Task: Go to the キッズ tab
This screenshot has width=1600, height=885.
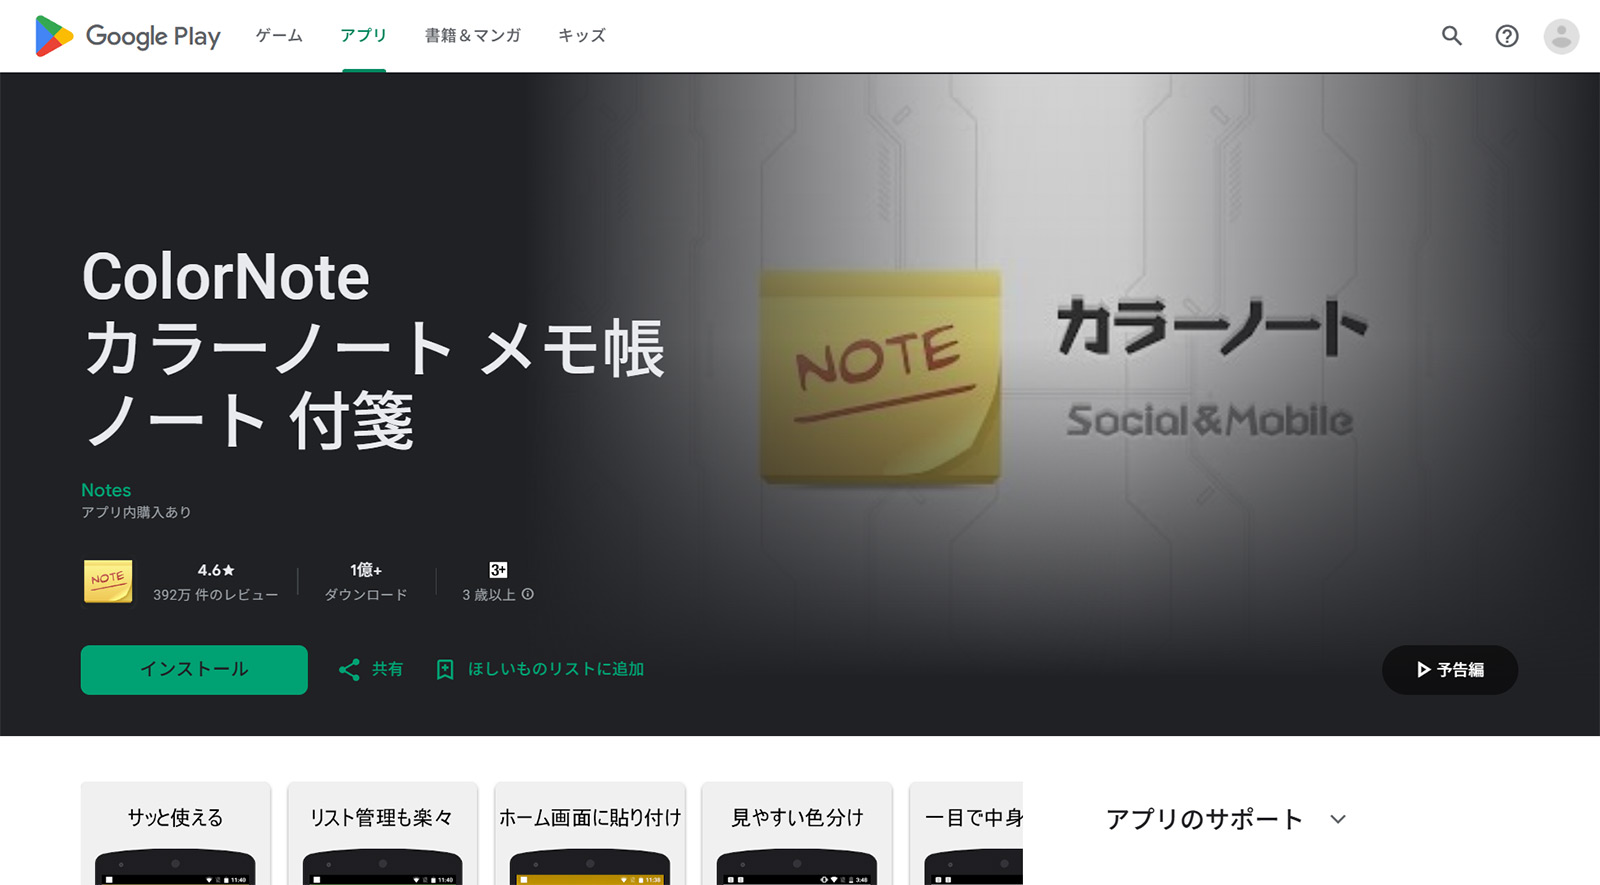Action: (582, 35)
